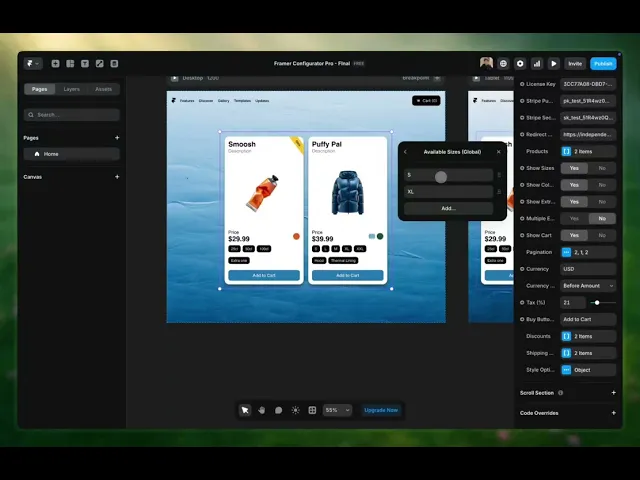Pick the orange color swatch on Smoosh card

296,236
